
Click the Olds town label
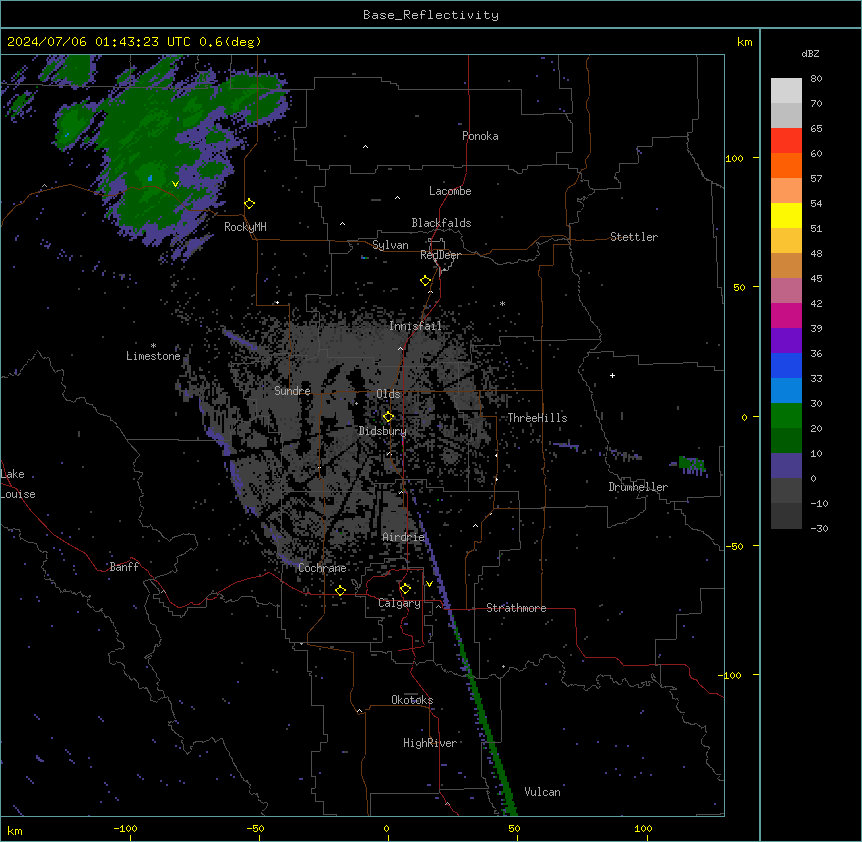tap(388, 394)
